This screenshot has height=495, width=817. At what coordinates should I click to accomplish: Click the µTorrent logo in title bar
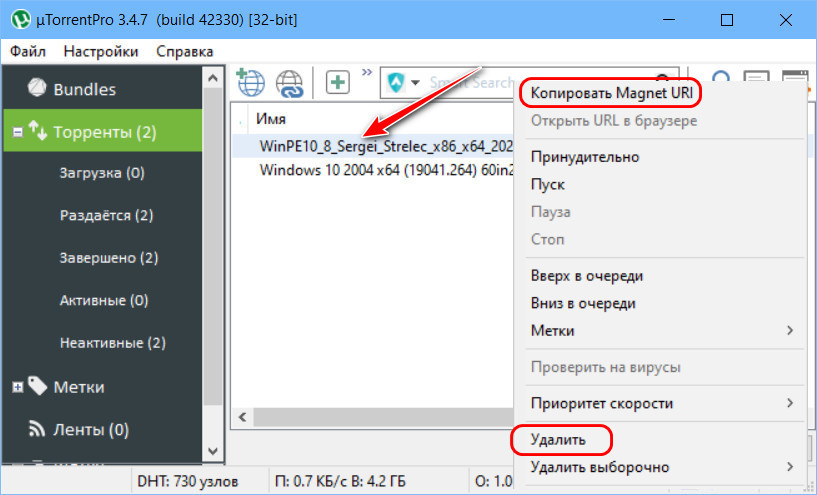[19, 19]
